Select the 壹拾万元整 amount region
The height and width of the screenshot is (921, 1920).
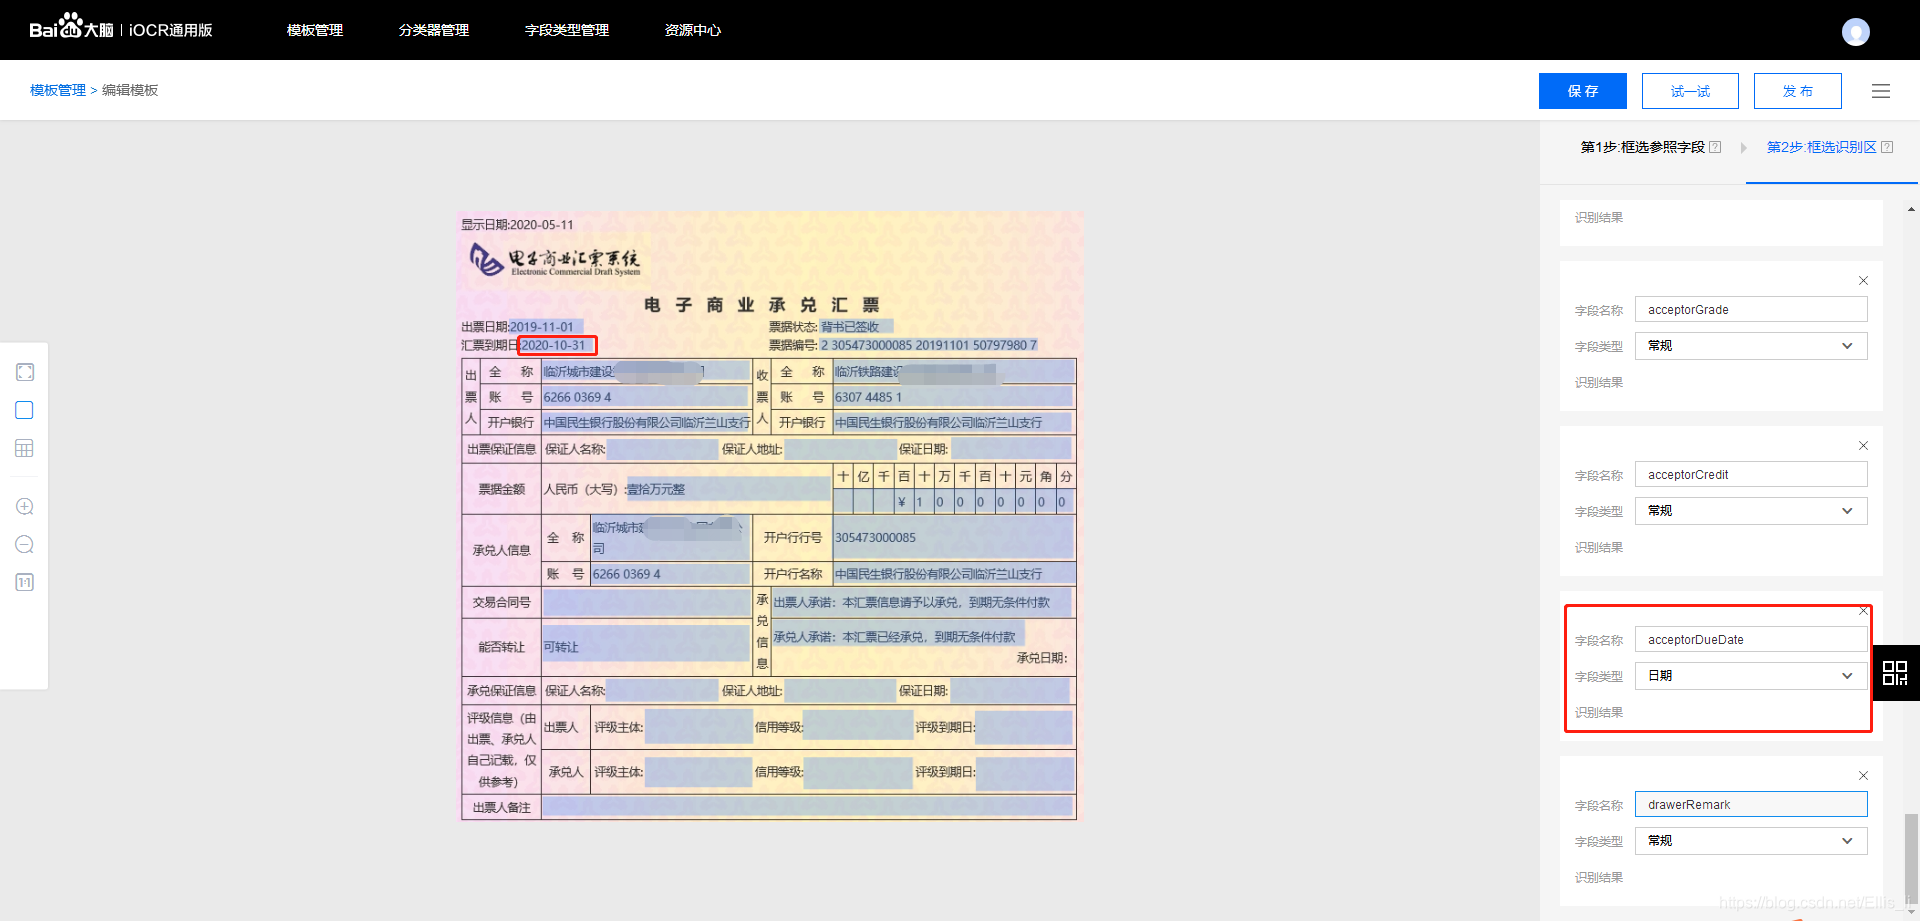click(728, 489)
